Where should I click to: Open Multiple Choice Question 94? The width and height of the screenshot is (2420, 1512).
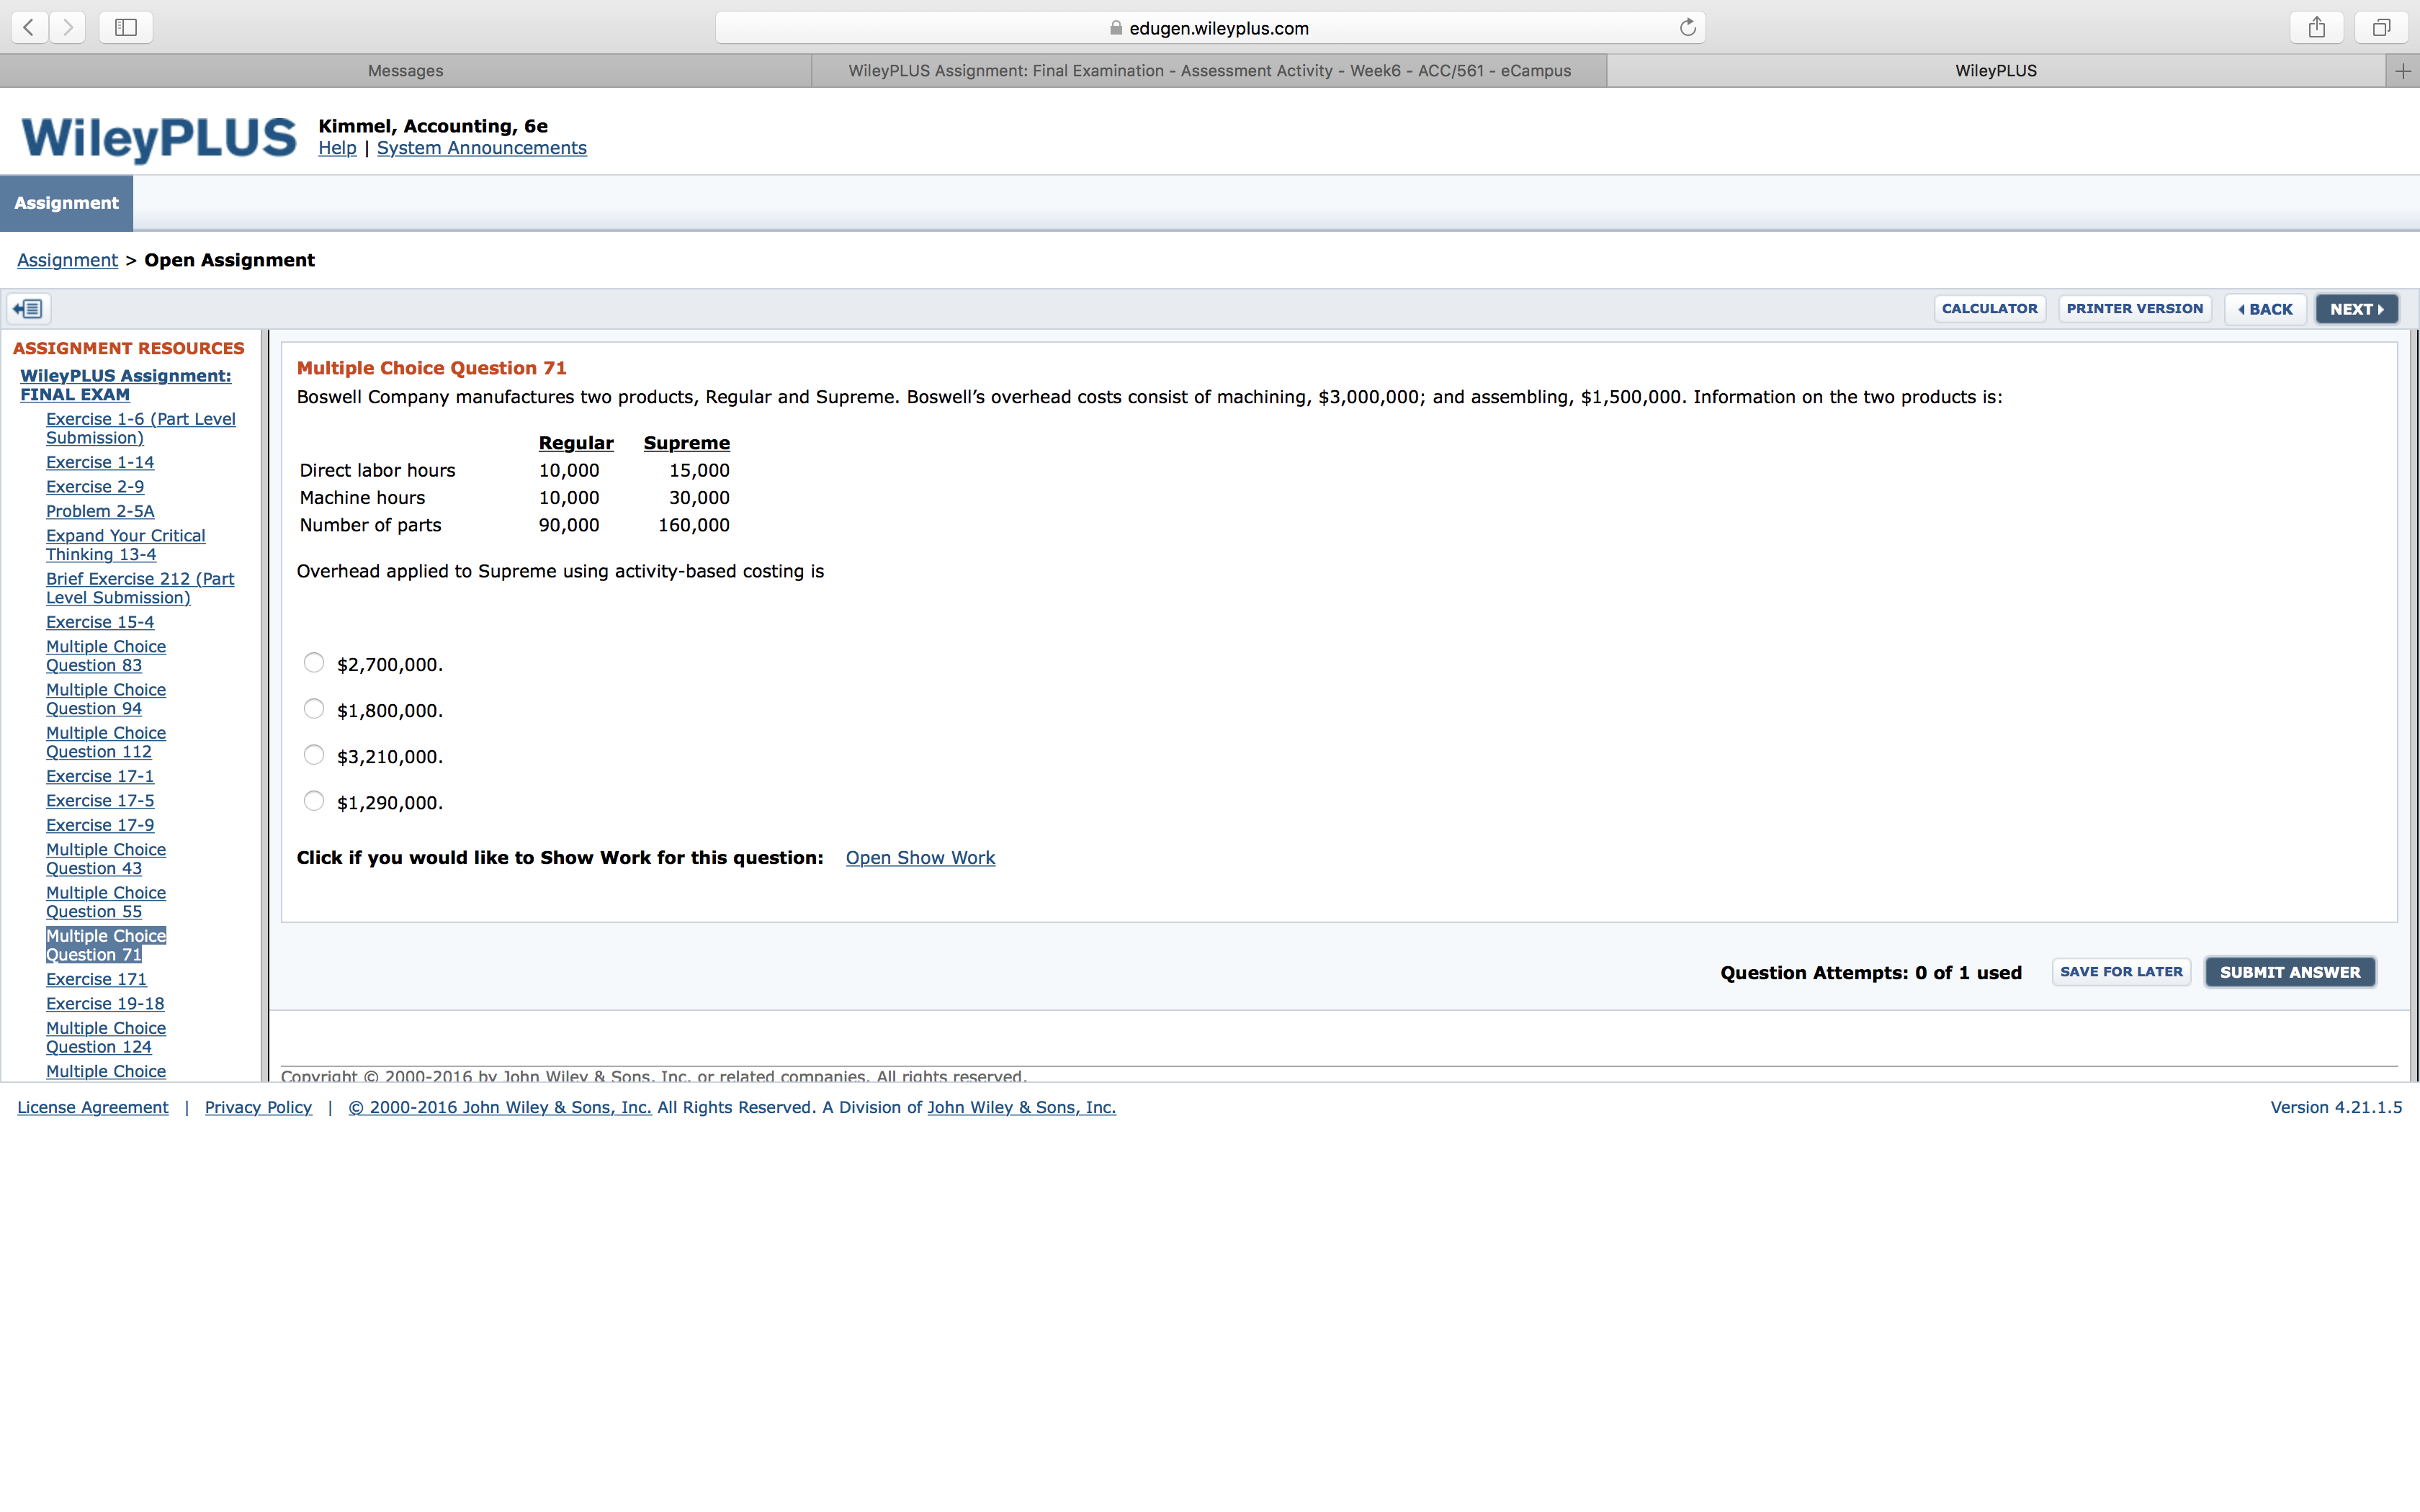(106, 699)
